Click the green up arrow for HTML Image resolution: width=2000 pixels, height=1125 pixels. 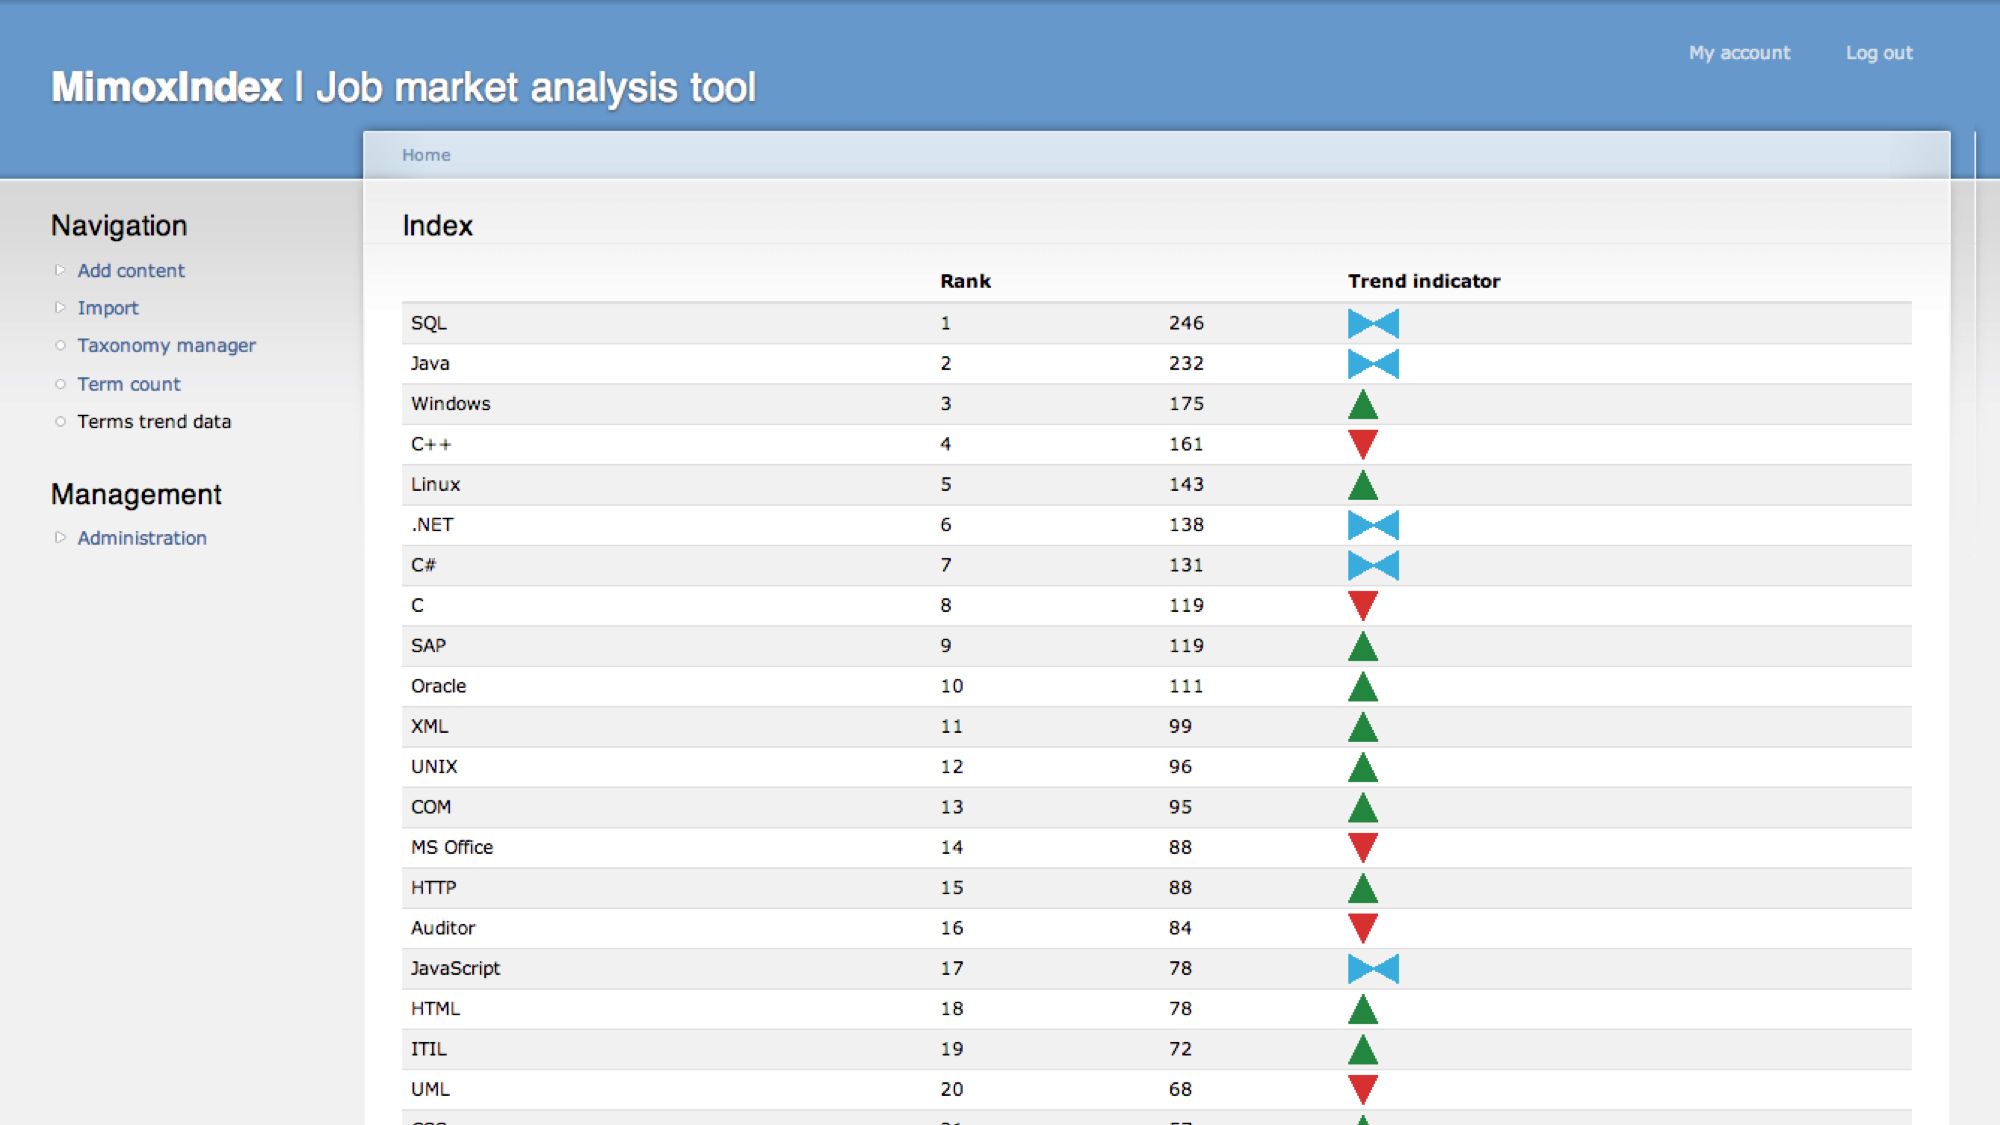tap(1362, 1010)
